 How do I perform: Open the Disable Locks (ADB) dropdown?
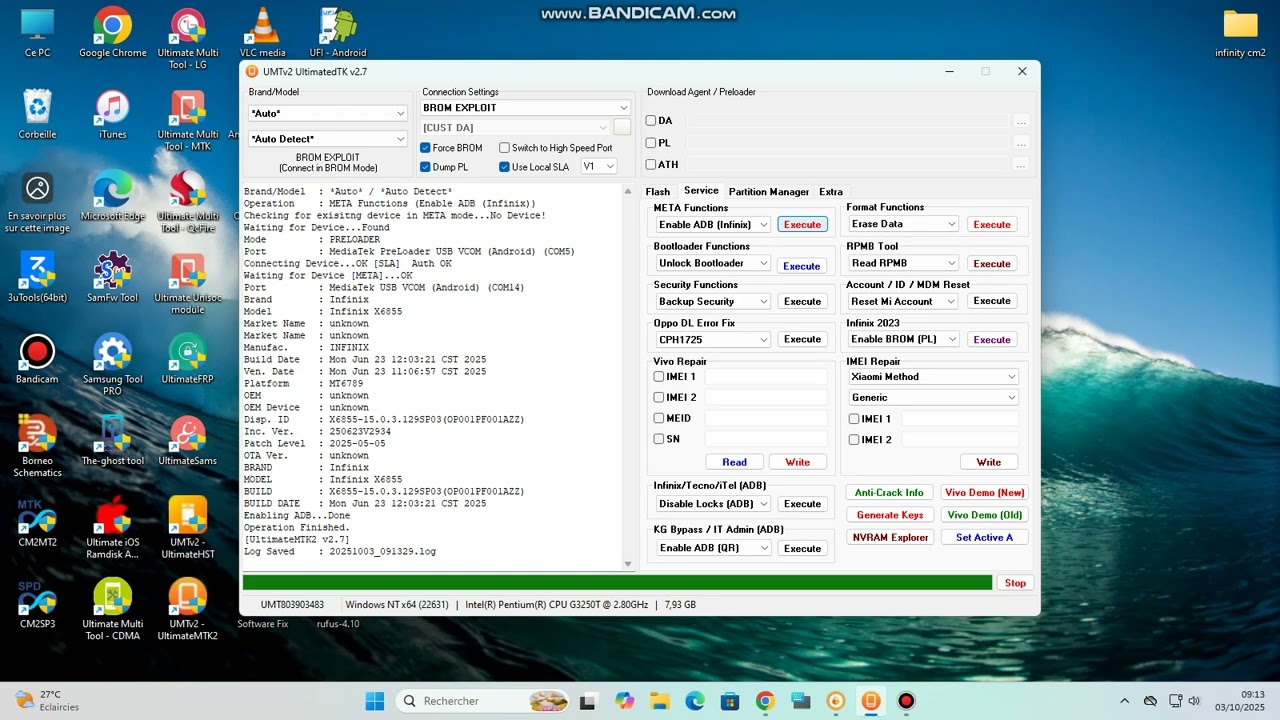[713, 504]
